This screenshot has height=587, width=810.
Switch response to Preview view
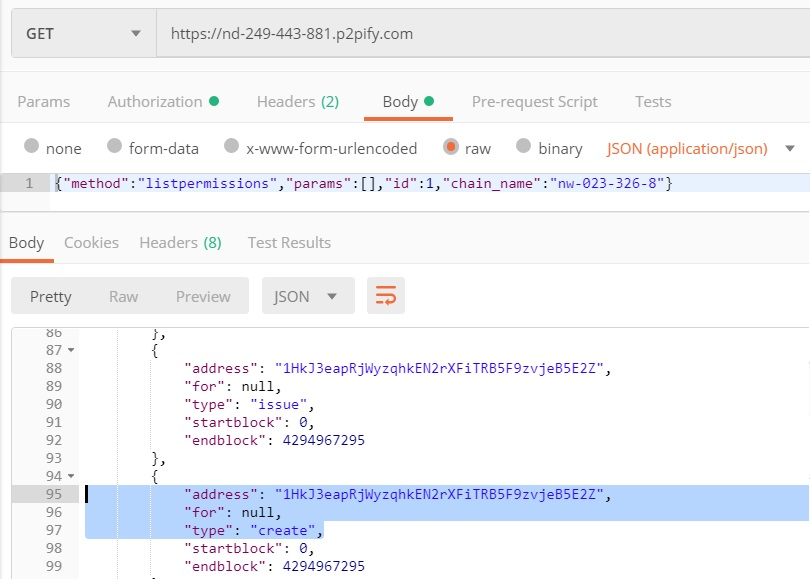tap(203, 297)
